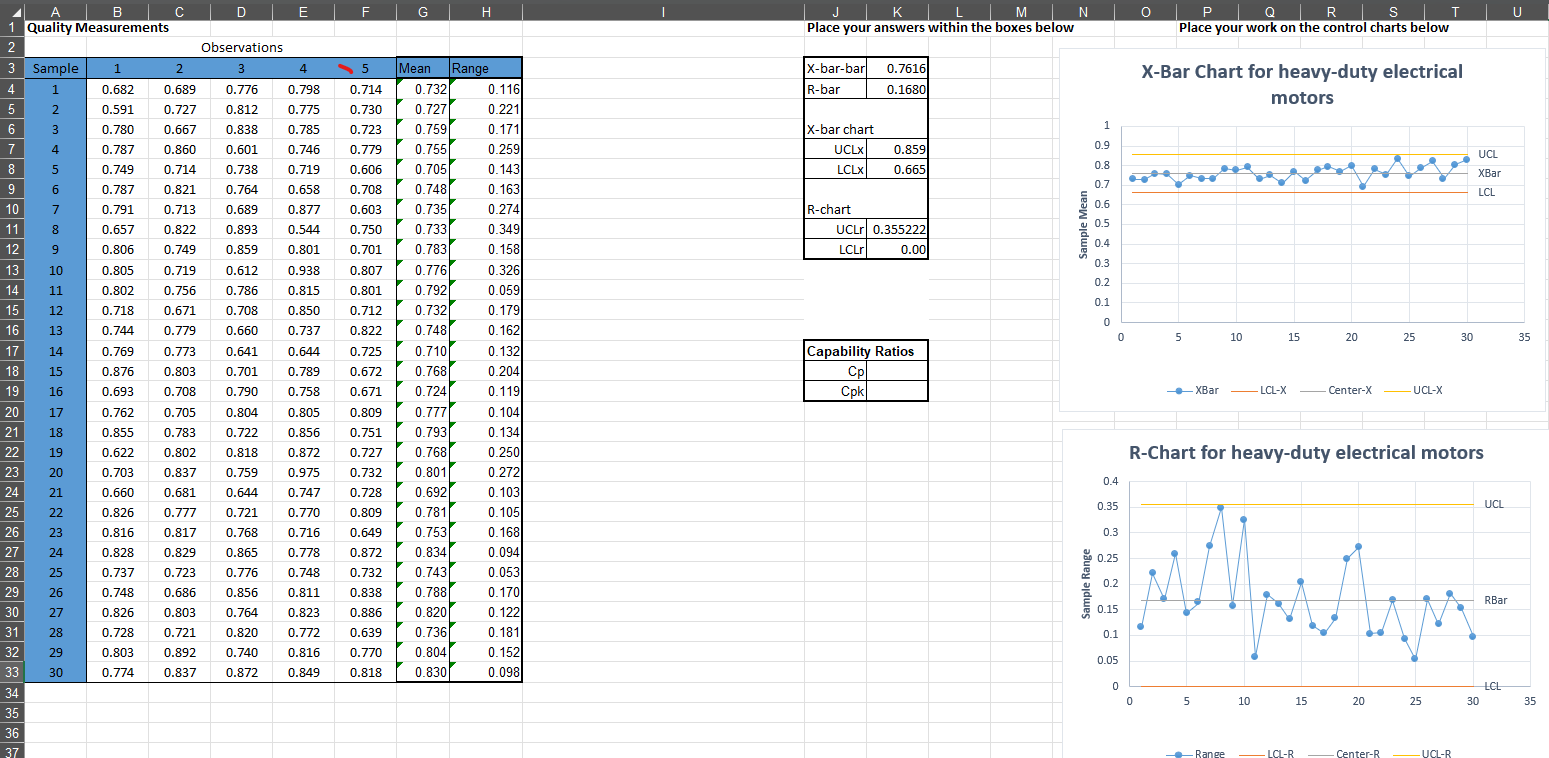Image resolution: width=1549 pixels, height=758 pixels.
Task: Select the empty Cp value cell
Action: tap(897, 371)
